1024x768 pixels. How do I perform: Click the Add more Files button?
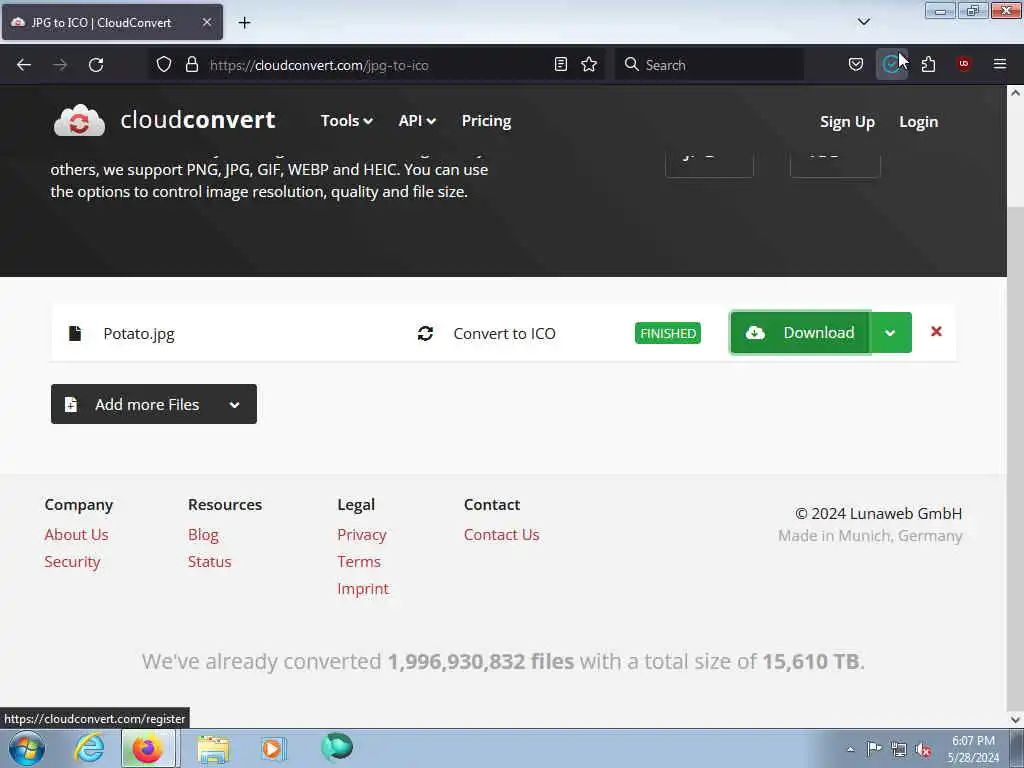[x=153, y=404]
